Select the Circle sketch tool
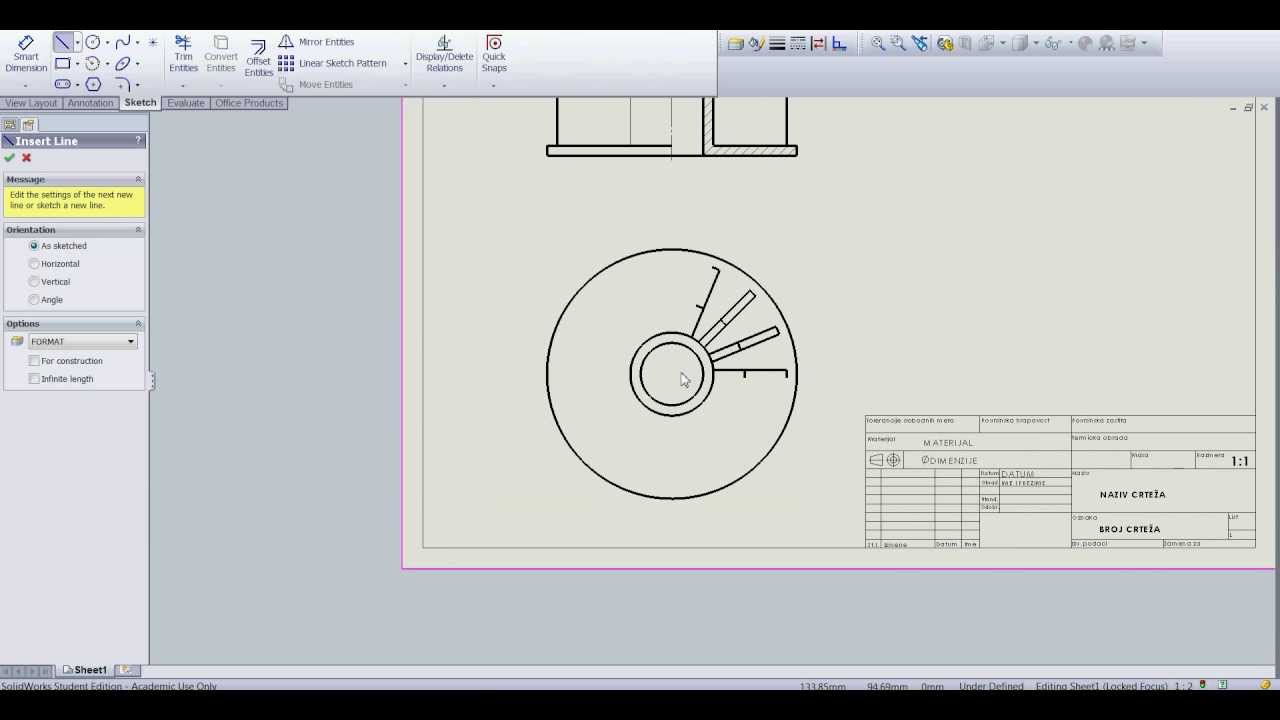Screen dimensions: 1280x720 point(92,42)
